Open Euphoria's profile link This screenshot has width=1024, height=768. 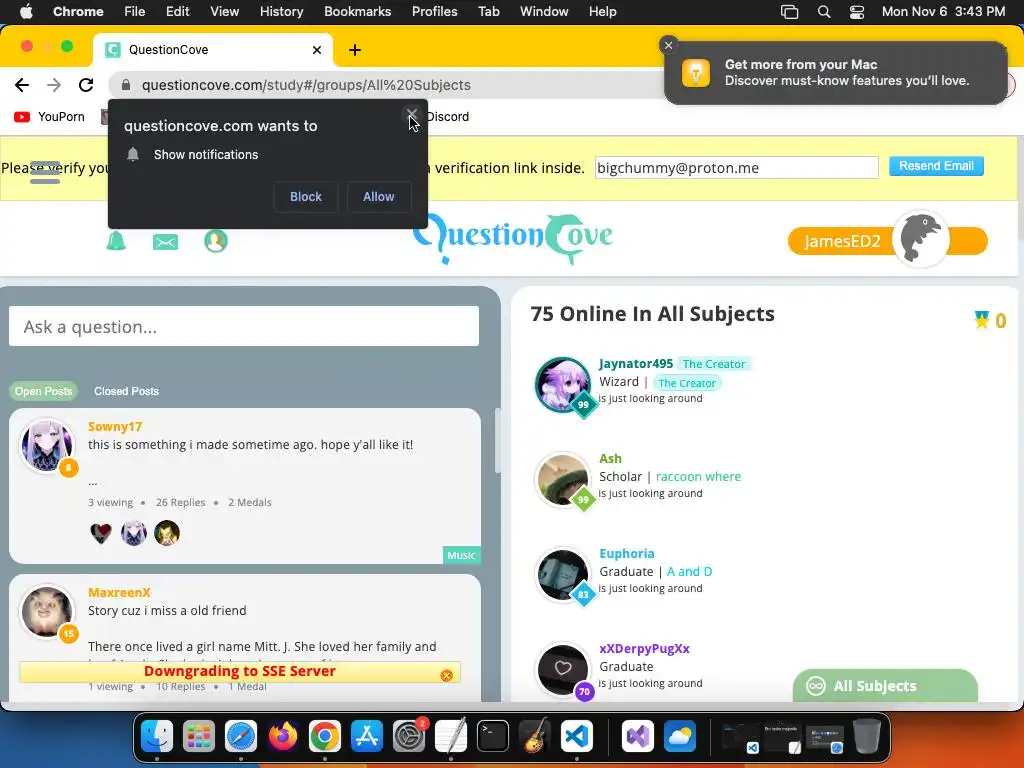coord(627,554)
